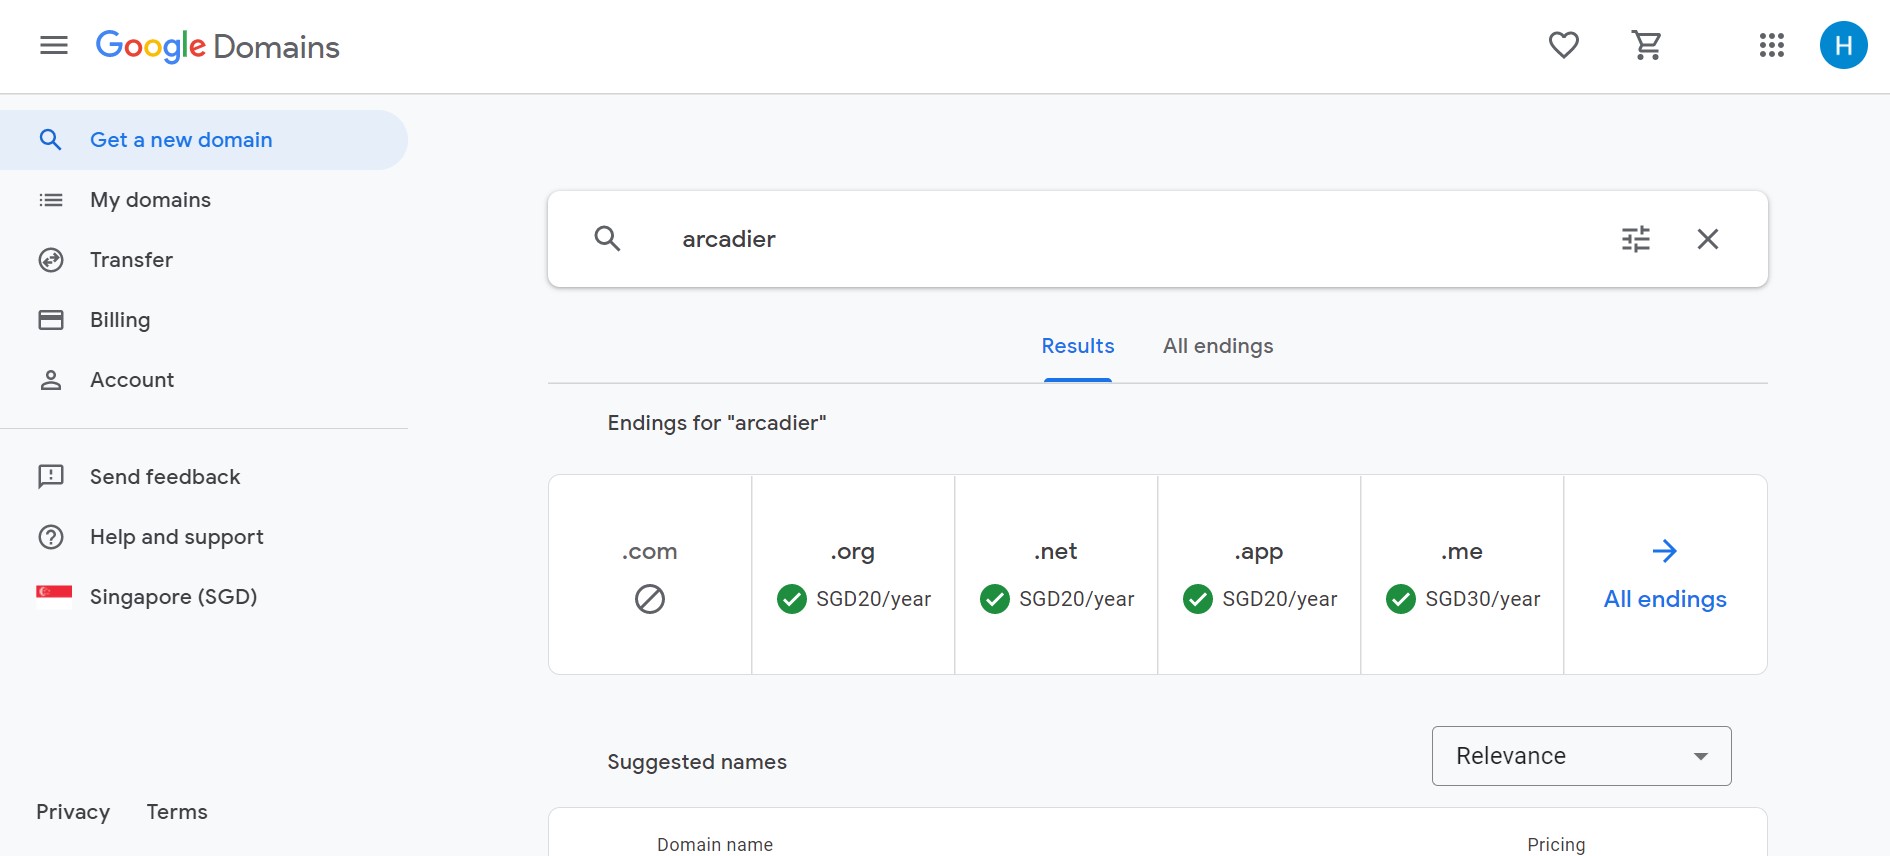Open search filter settings icon
This screenshot has width=1890, height=856.
pyautogui.click(x=1635, y=239)
